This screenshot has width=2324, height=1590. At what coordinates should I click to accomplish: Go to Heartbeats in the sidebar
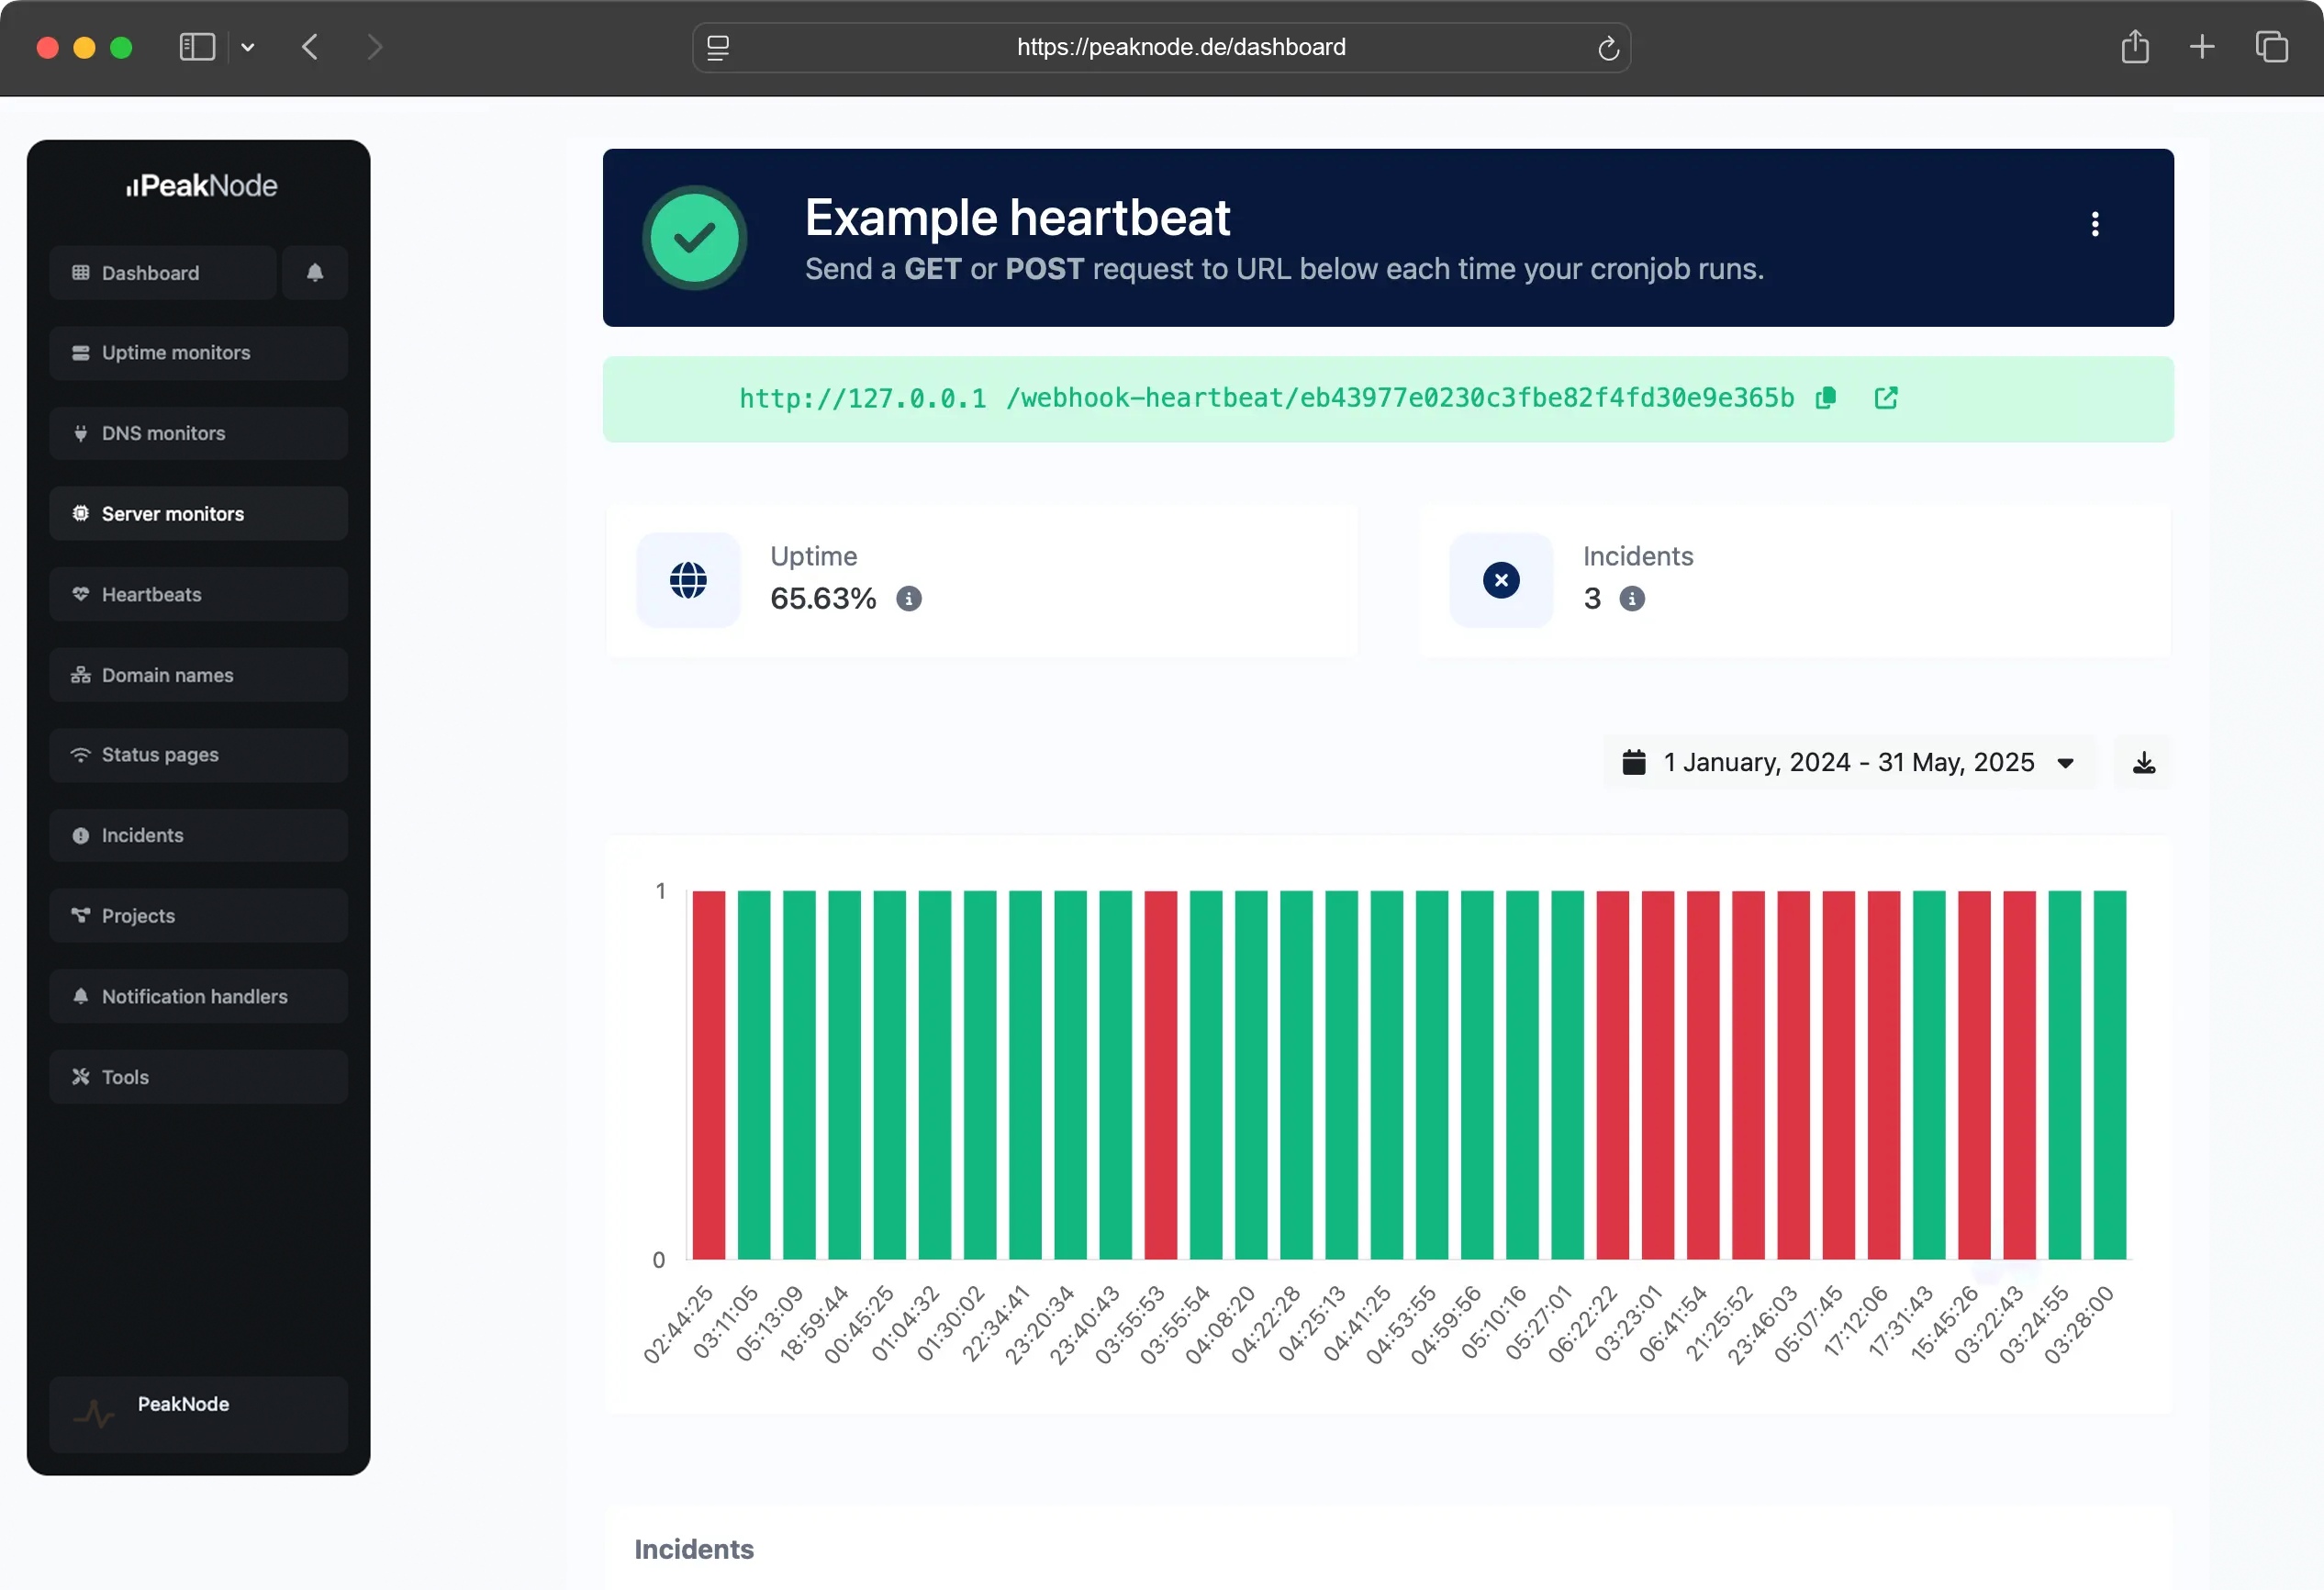(x=198, y=595)
